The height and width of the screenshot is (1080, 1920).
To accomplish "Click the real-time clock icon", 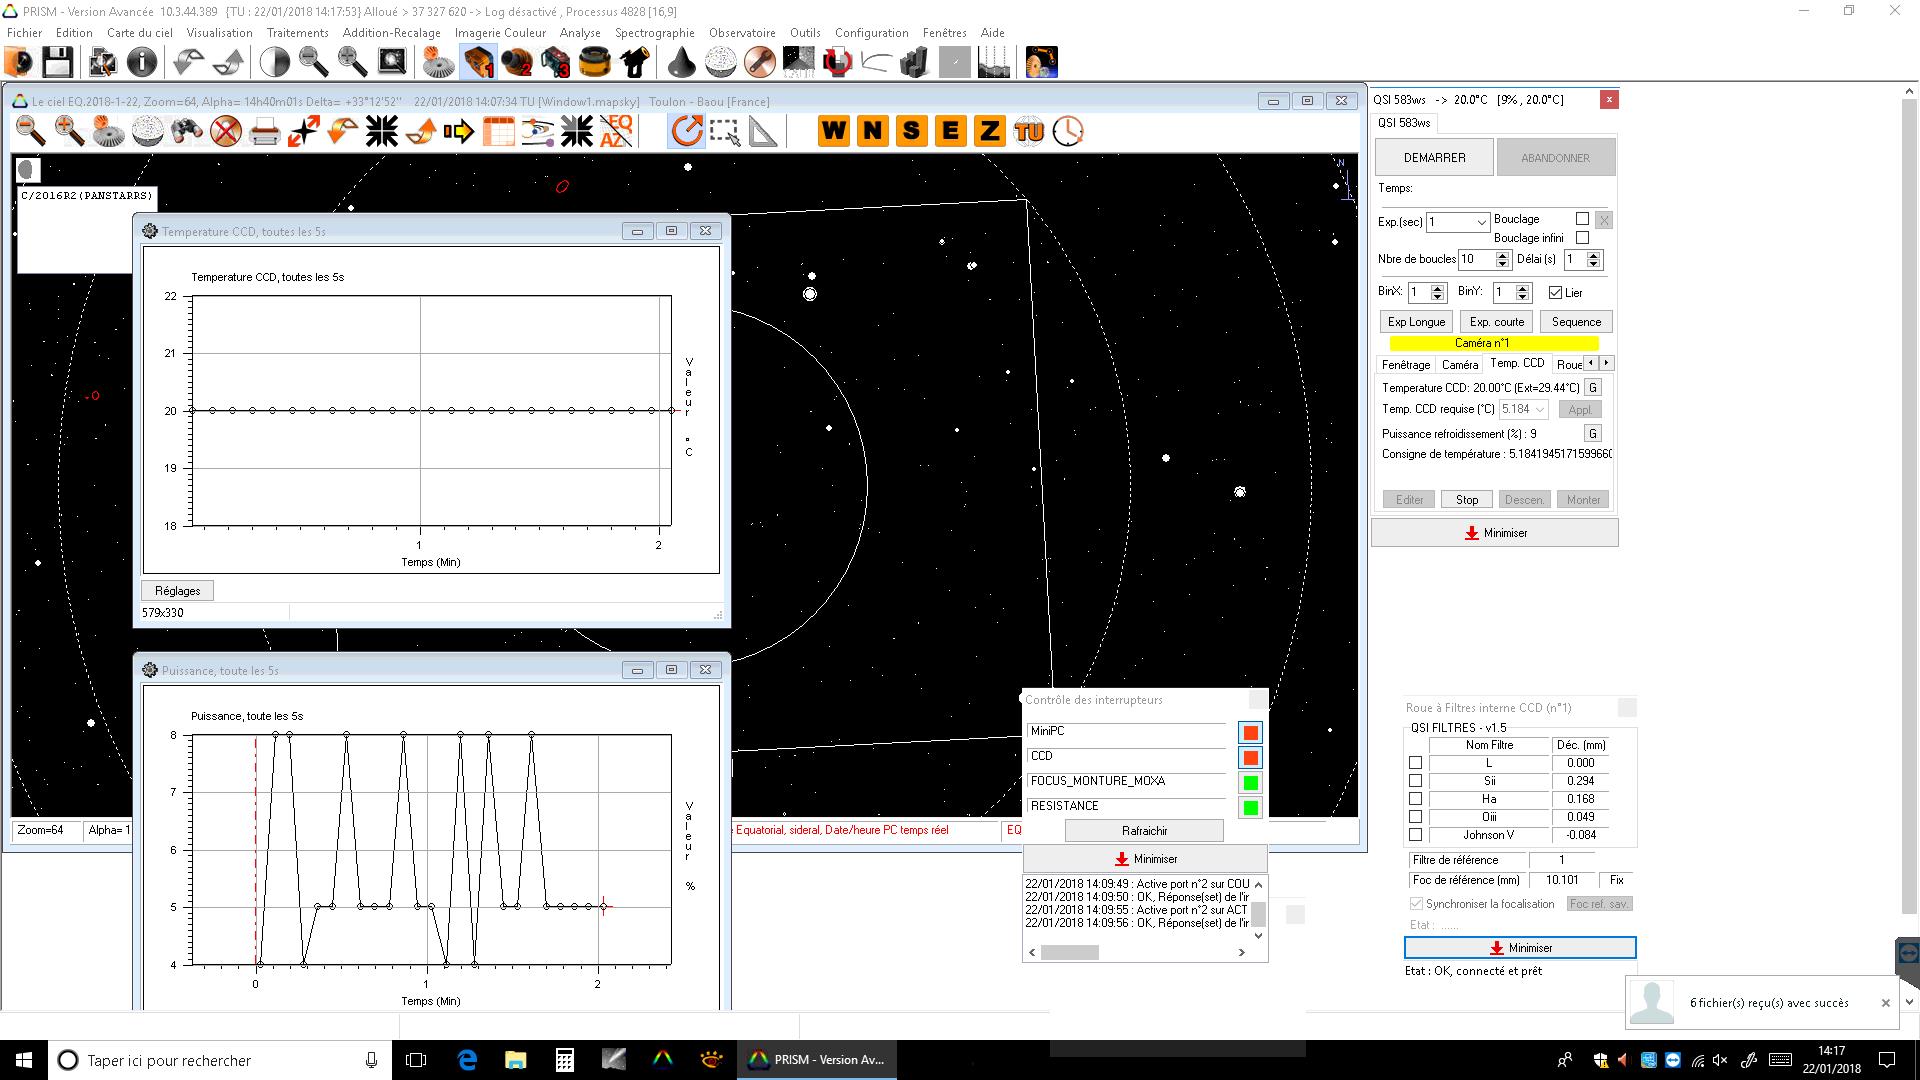I will 1068,131.
